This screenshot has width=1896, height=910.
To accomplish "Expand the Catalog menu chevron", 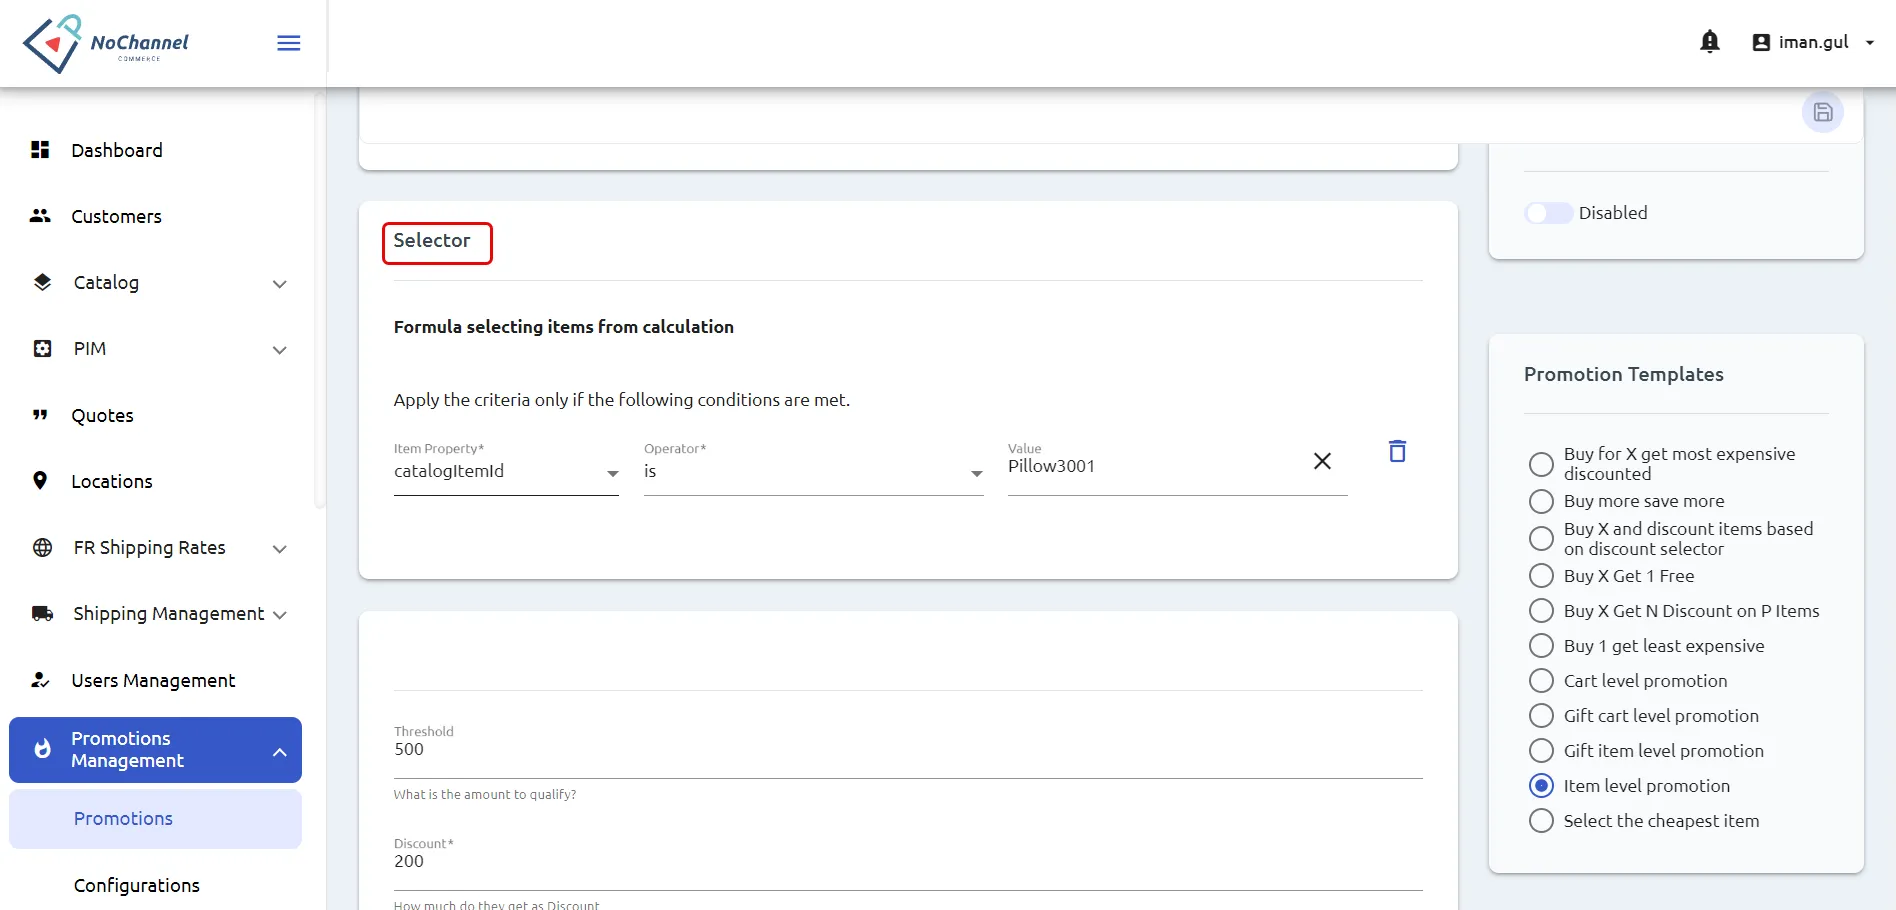I will 280,284.
